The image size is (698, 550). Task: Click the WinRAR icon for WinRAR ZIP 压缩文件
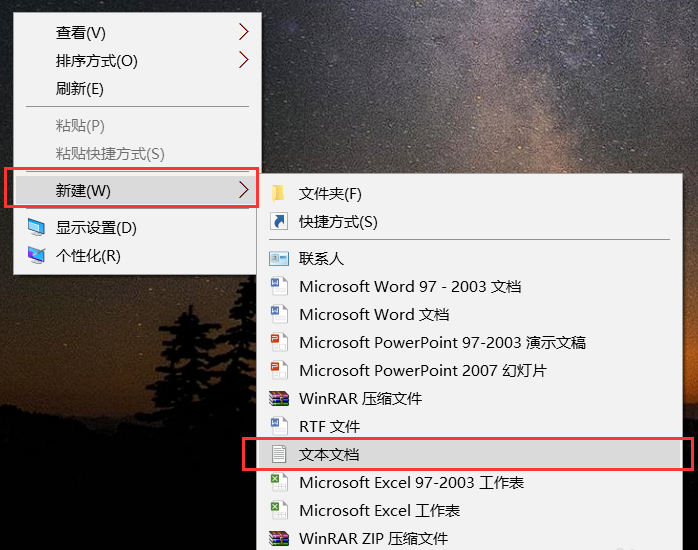pos(279,538)
